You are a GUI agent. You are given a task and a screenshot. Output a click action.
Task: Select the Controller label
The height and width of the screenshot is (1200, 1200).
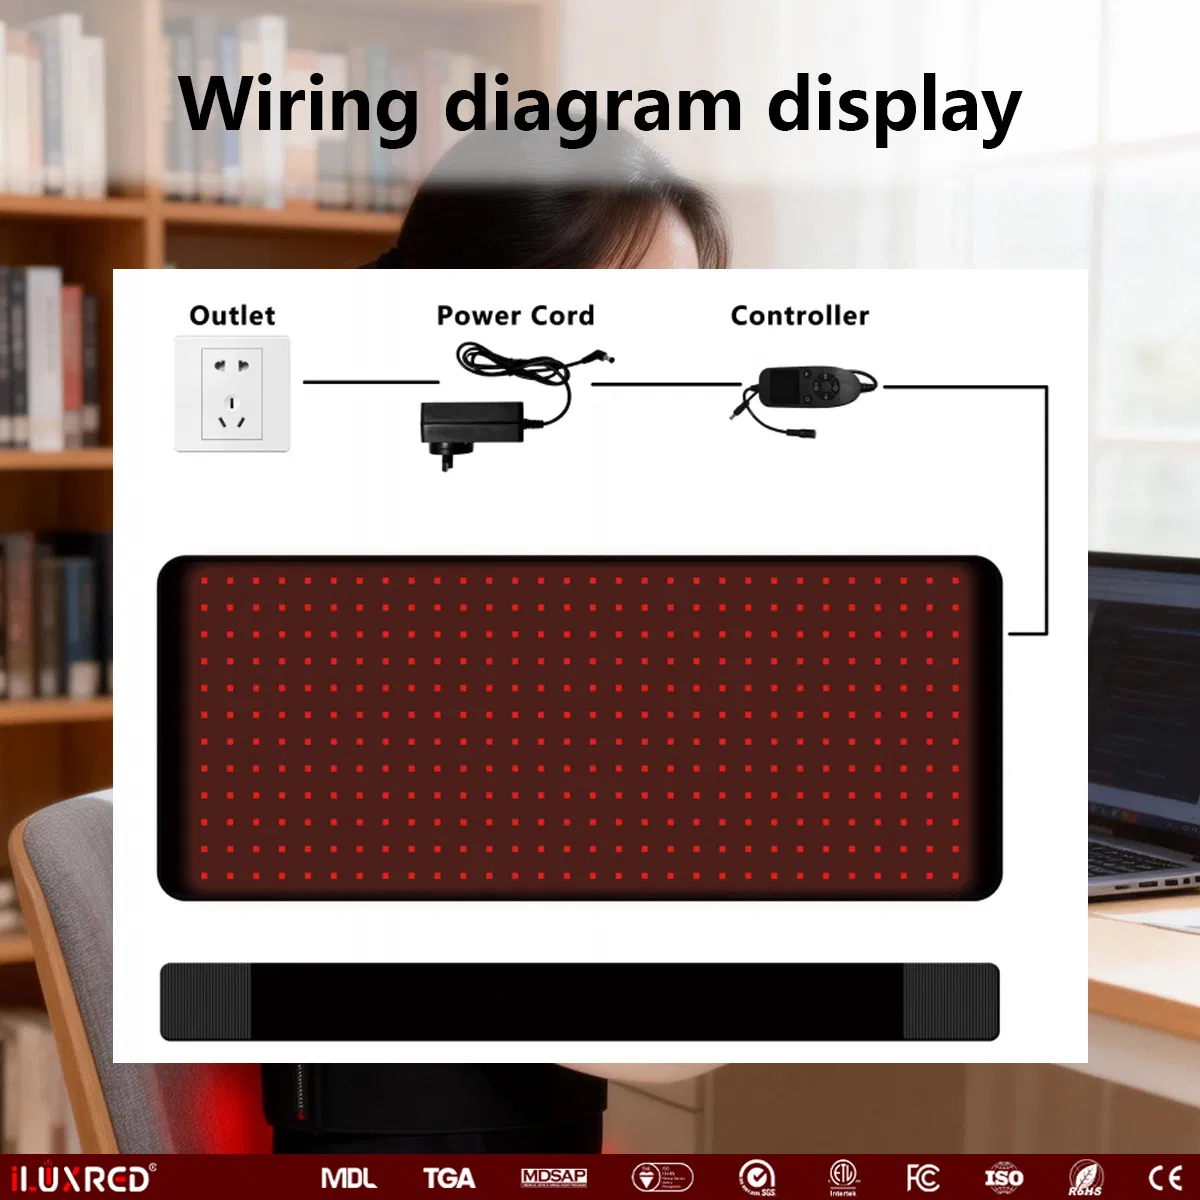799,316
